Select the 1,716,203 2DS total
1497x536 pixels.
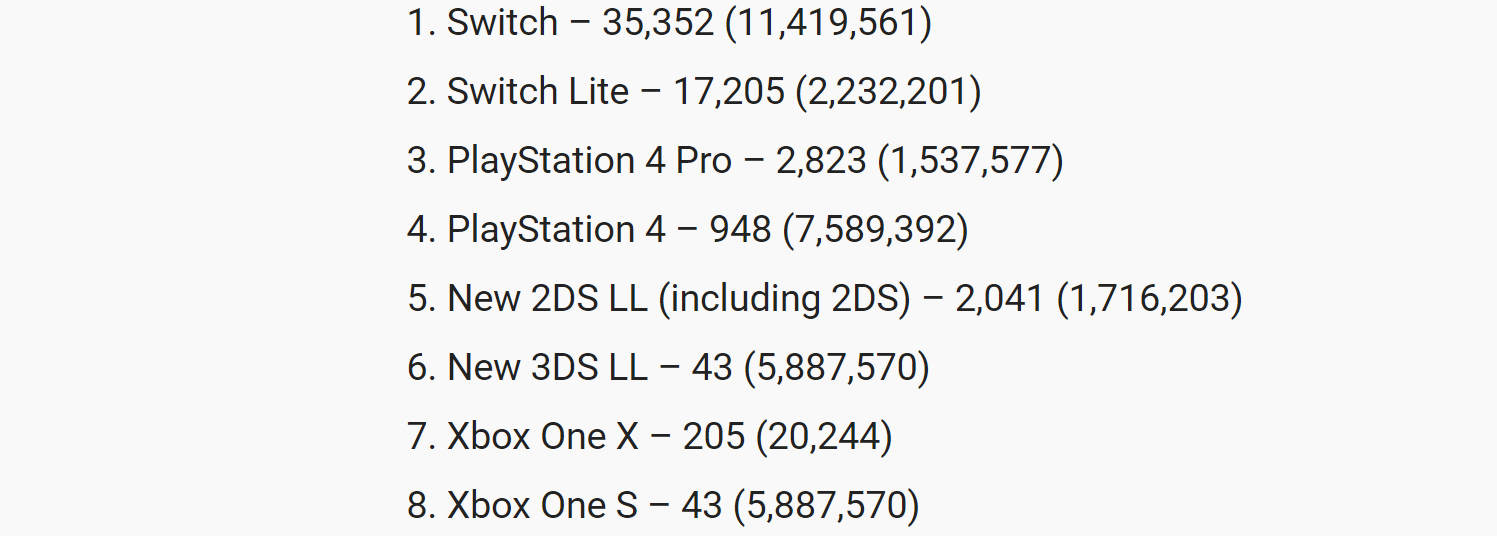1150,298
